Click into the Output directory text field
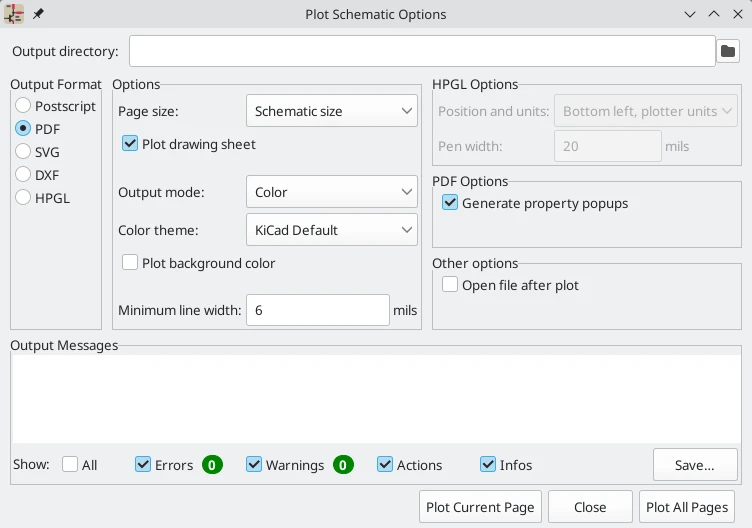 tap(422, 51)
